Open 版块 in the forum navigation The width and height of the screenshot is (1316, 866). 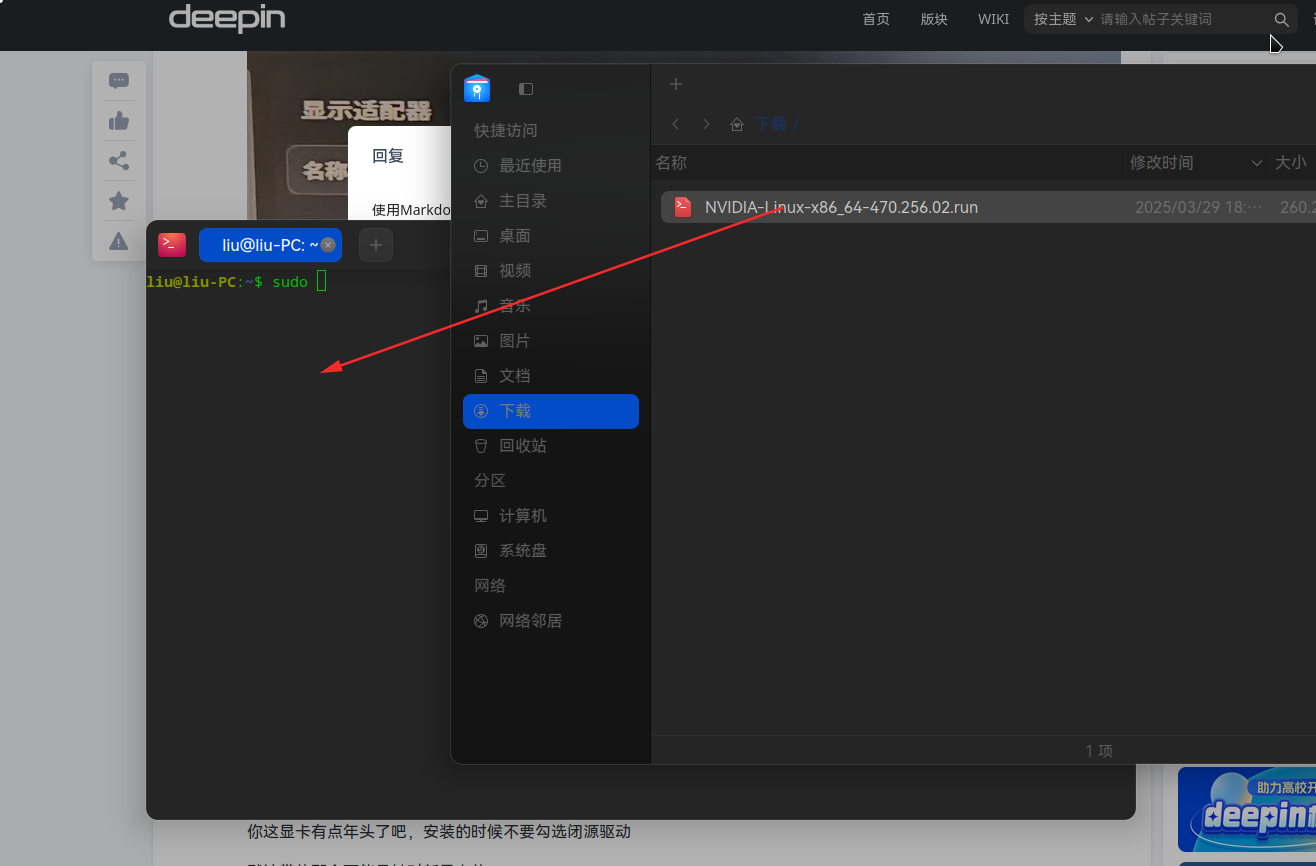point(934,19)
